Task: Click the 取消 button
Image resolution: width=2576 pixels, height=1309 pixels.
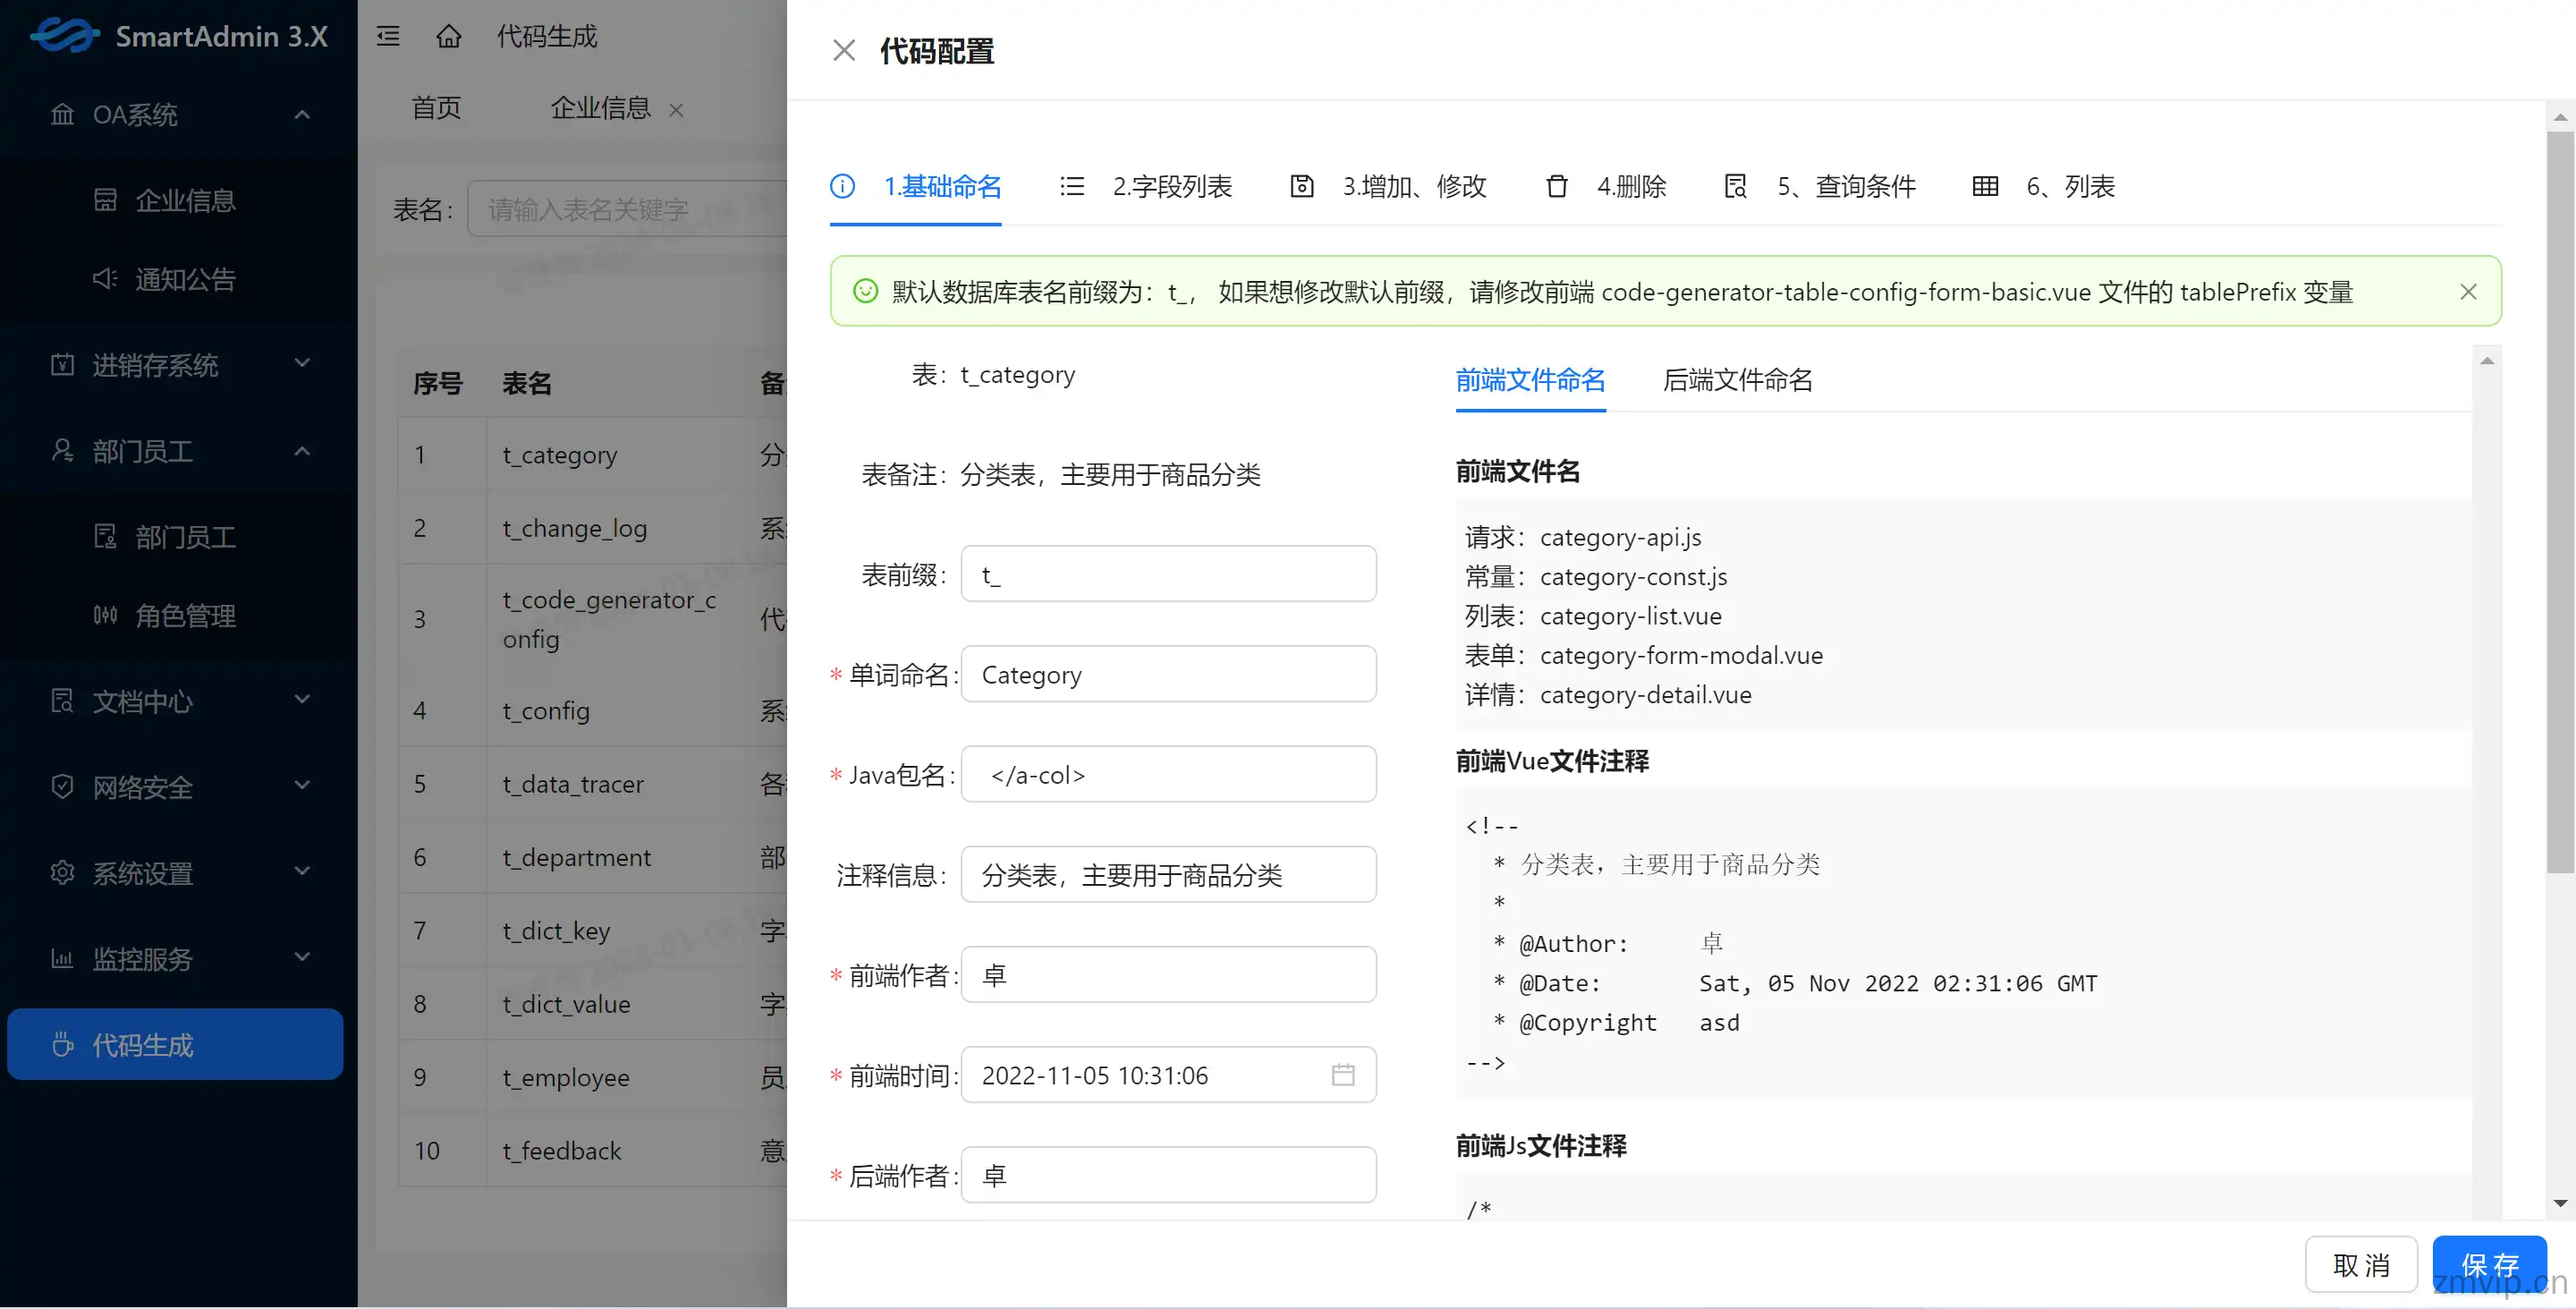Action: coord(2369,1264)
